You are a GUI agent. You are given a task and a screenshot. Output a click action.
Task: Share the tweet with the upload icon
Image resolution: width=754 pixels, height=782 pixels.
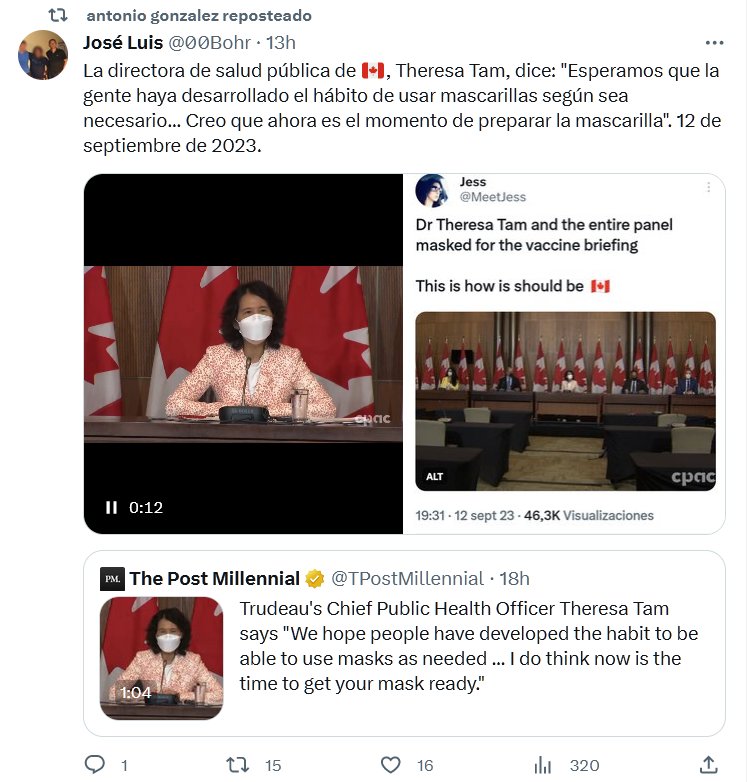click(709, 764)
